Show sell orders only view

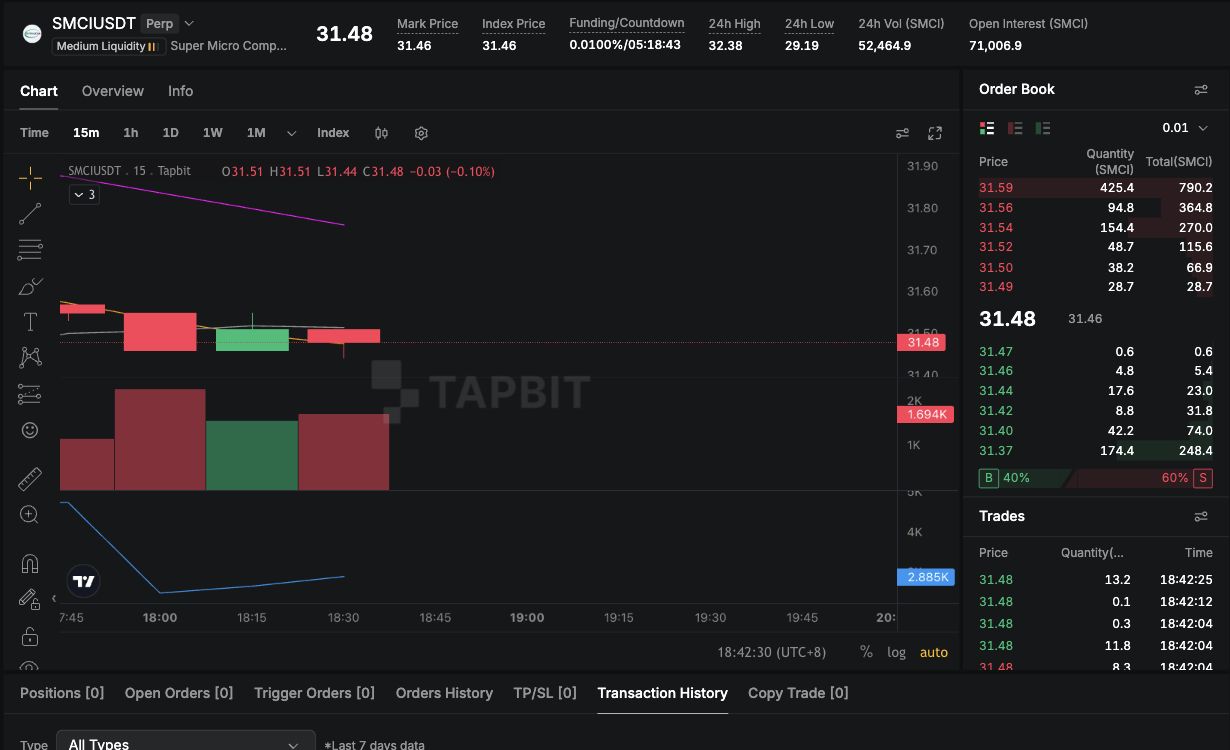click(1015, 128)
